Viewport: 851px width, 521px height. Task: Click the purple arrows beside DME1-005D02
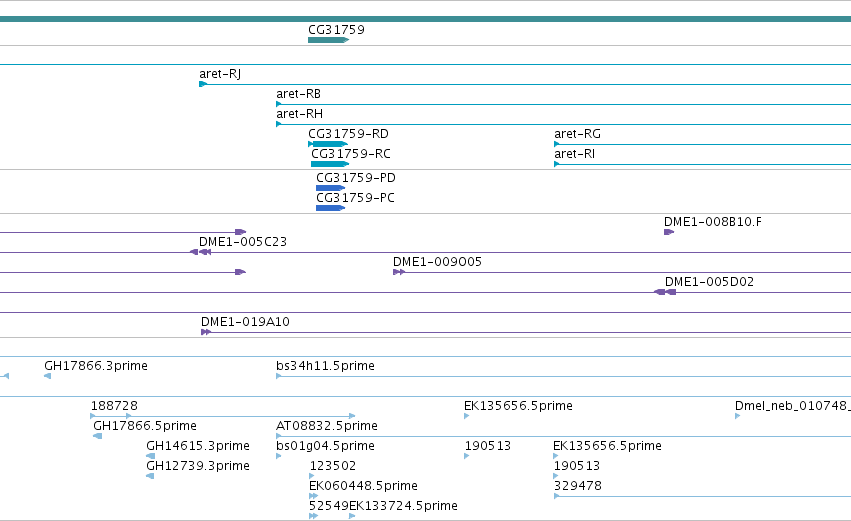pos(665,293)
